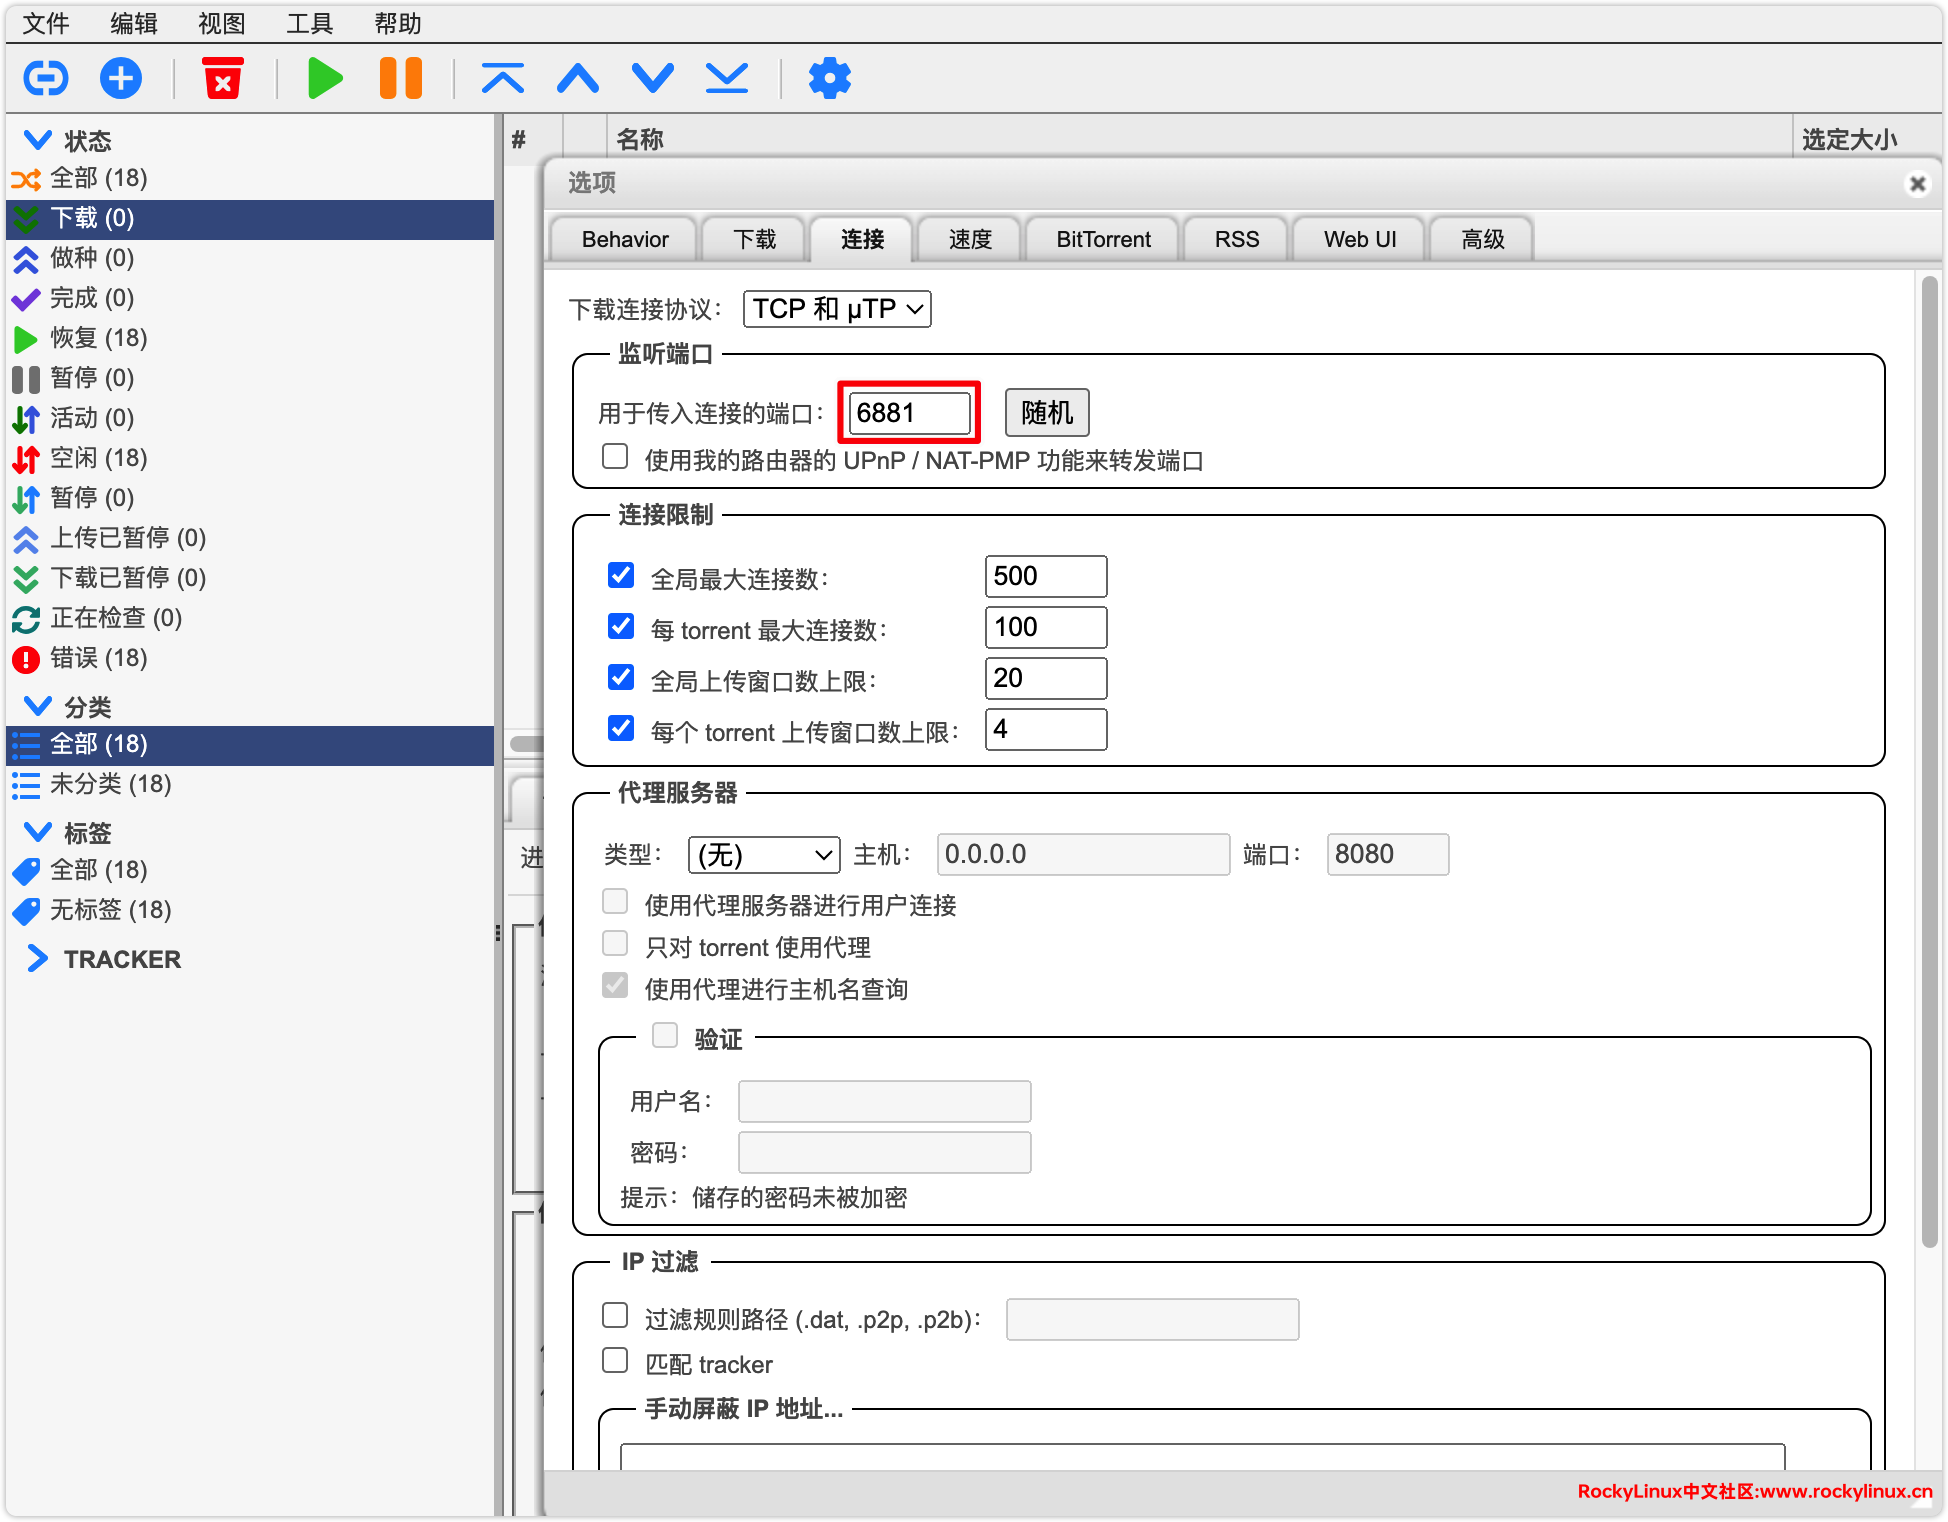Image resolution: width=1948 pixels, height=1522 pixels.
Task: Enable UPnP / NAT-PMP port forwarding checkbox
Action: coord(615,457)
